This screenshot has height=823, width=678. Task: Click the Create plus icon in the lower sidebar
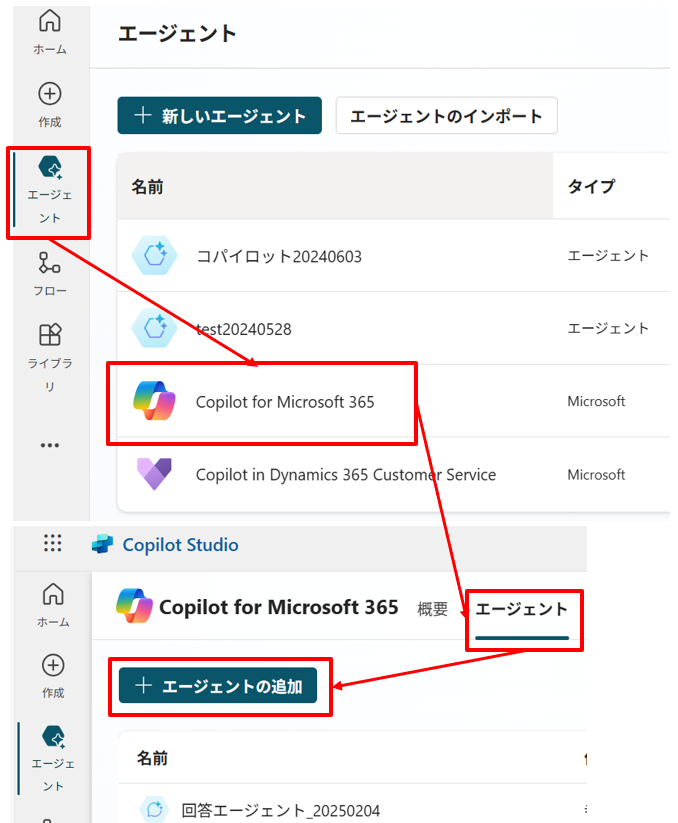coord(53,665)
